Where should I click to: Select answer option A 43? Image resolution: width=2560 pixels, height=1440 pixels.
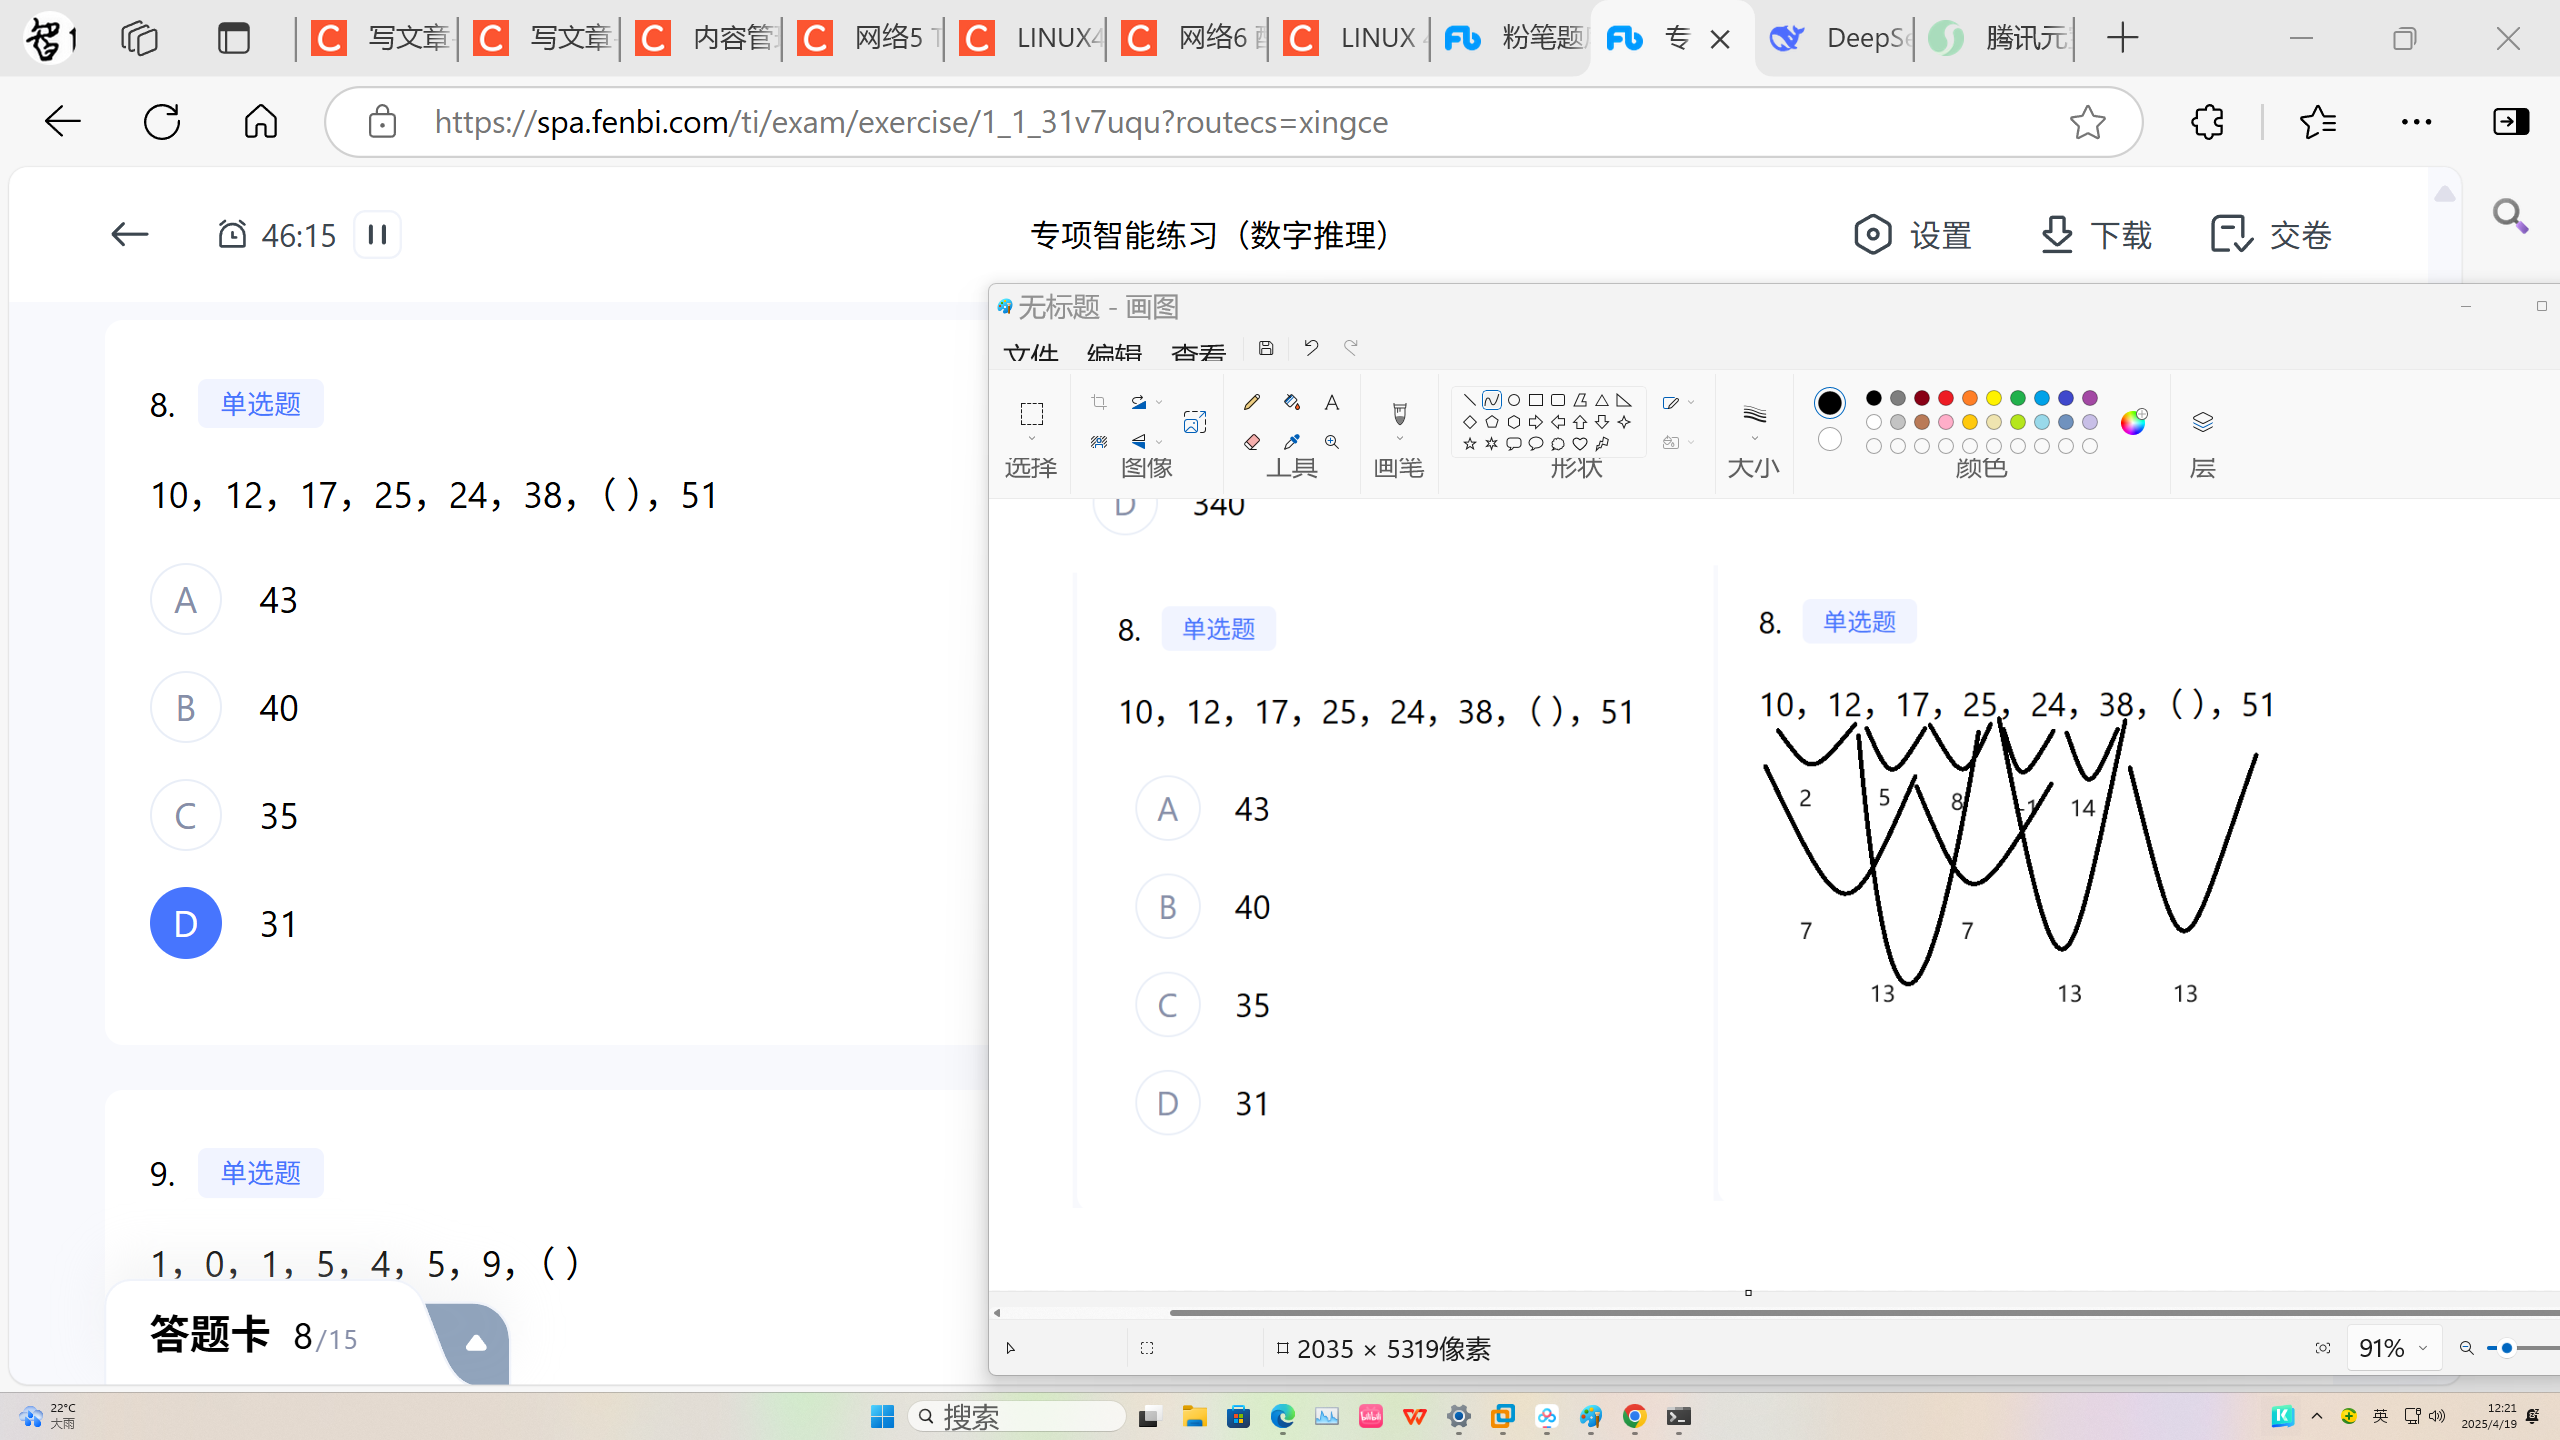coord(186,600)
